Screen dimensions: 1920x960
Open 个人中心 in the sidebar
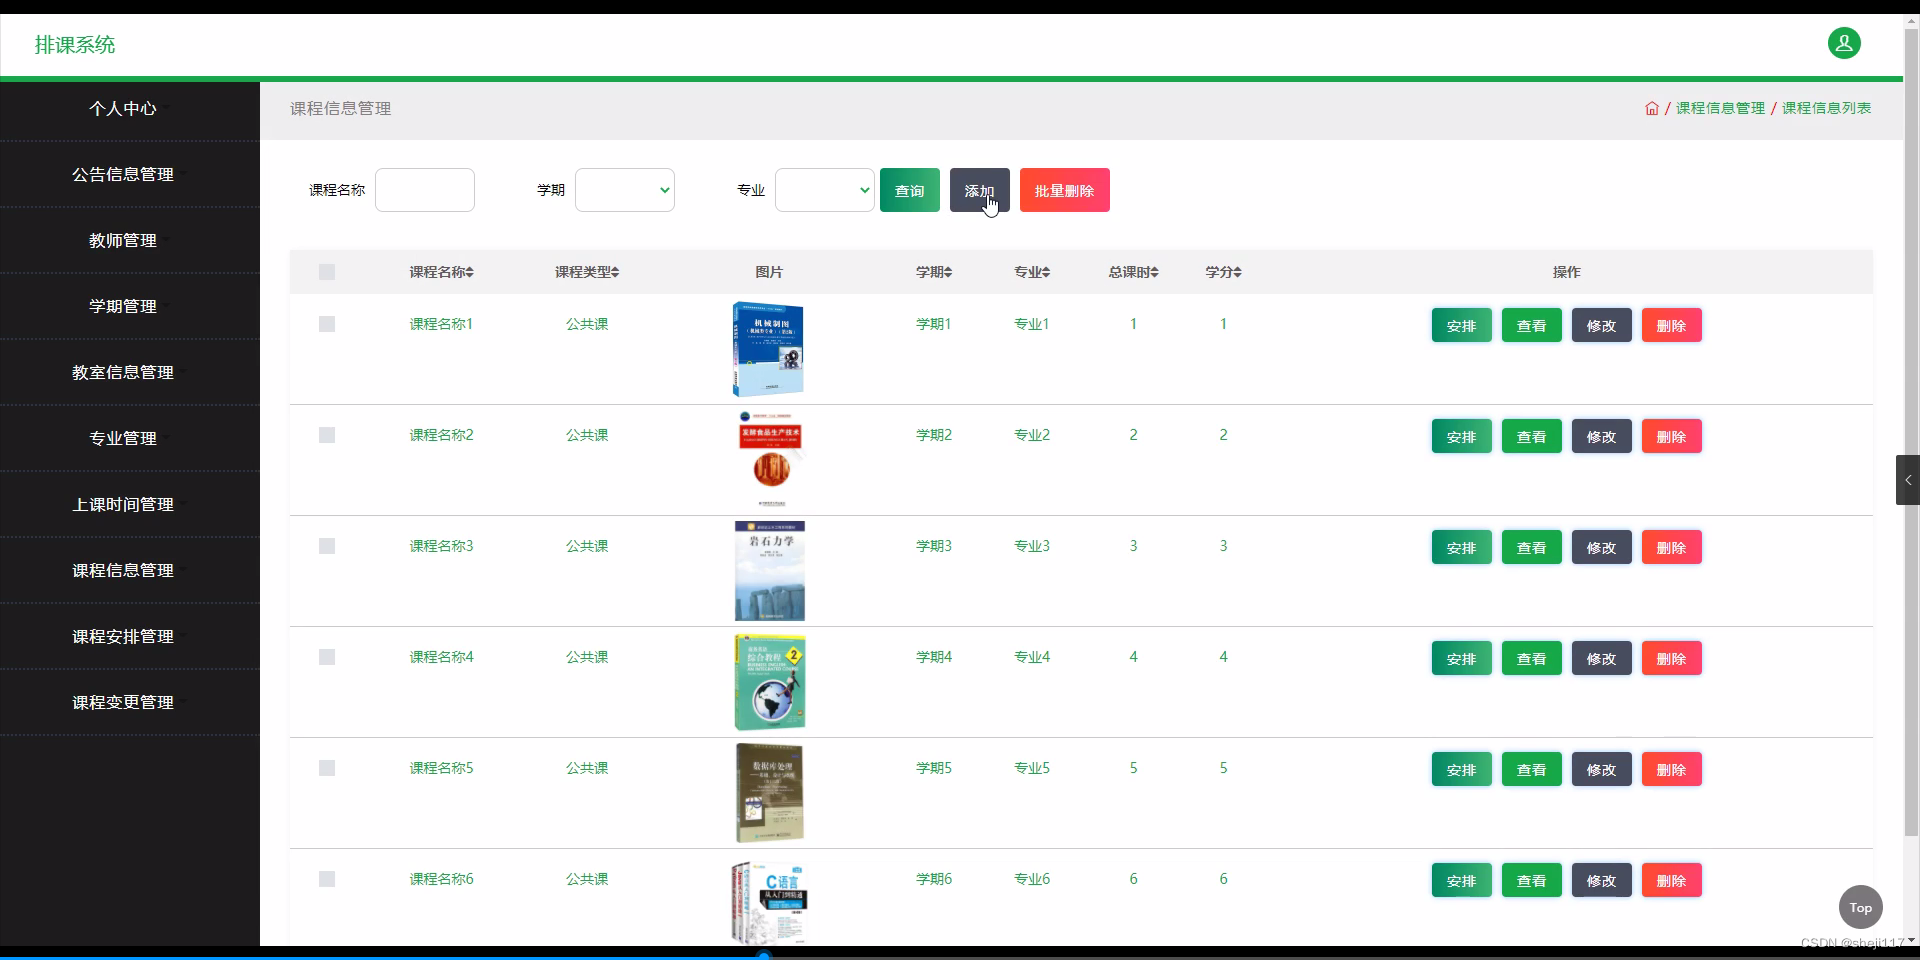point(123,108)
